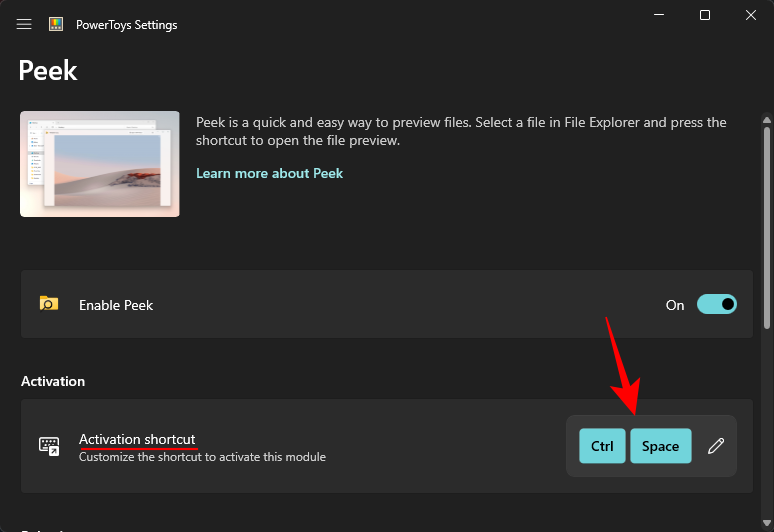Screen dimensions: 774x532
Task: Toggle the Enable Peek switch off
Action: (717, 304)
